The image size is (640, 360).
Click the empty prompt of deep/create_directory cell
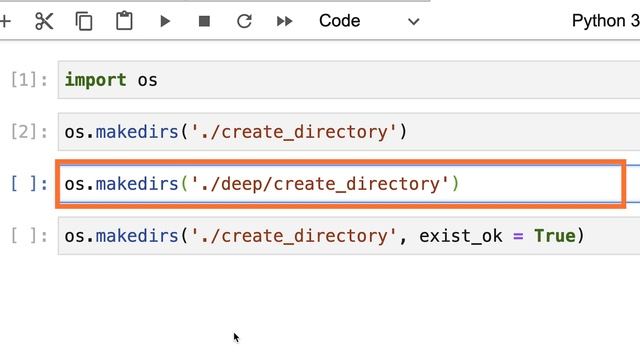coord(29,184)
